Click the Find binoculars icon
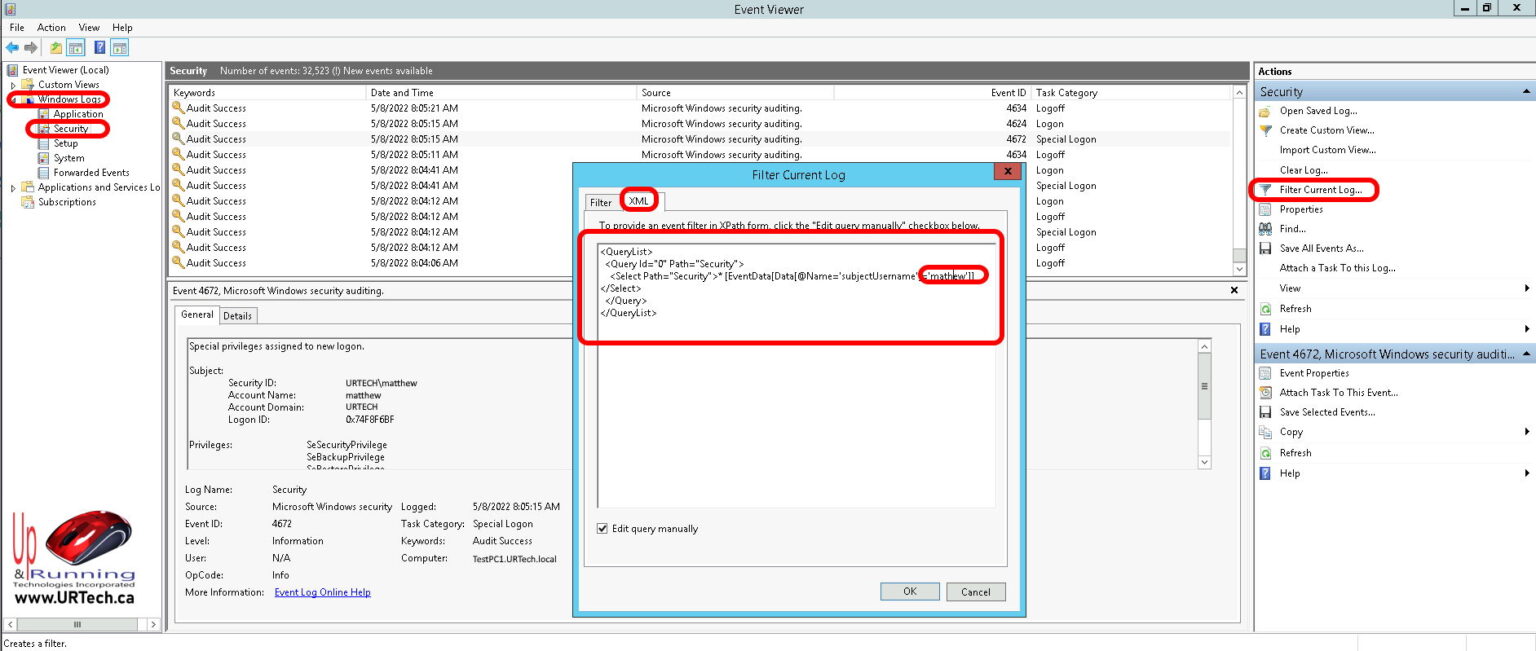1536x651 pixels. coord(1265,229)
